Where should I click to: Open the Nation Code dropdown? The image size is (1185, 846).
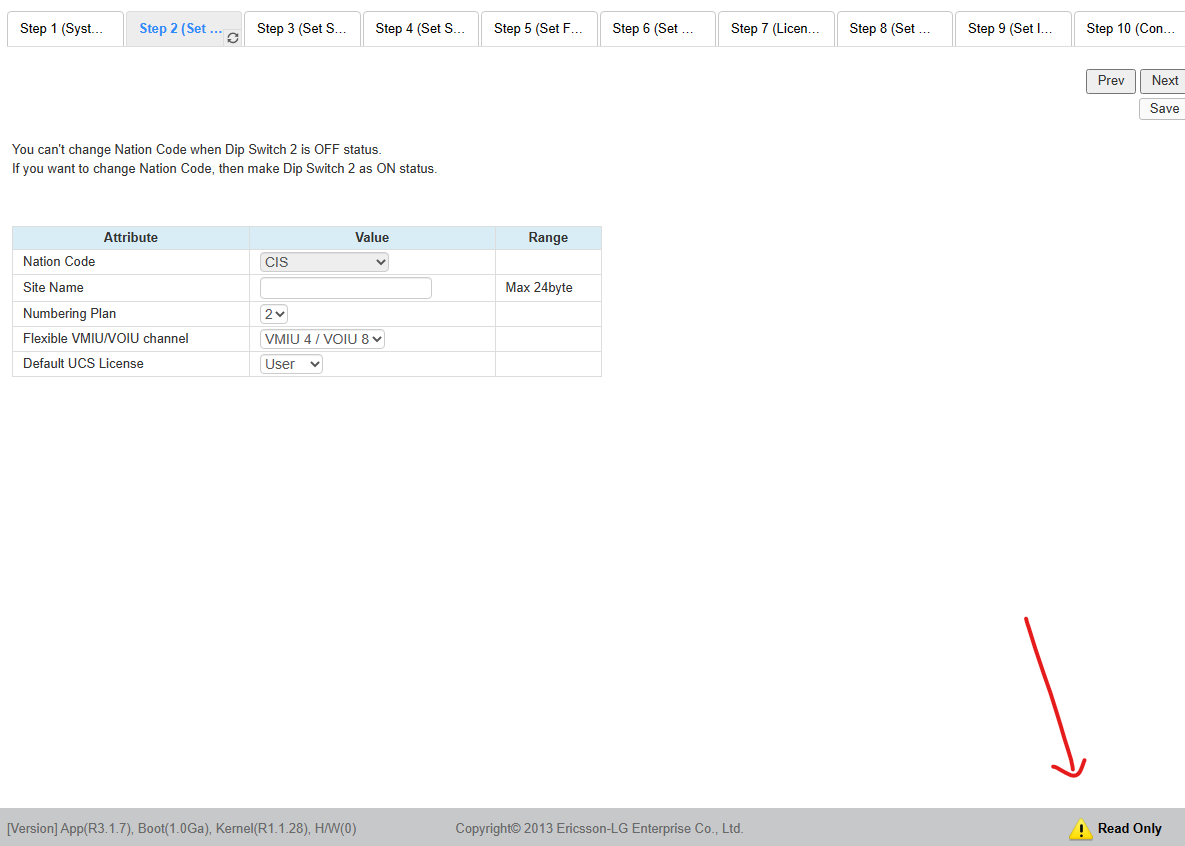pyautogui.click(x=324, y=262)
